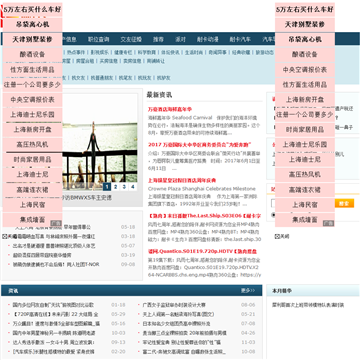Open right ad link 上海新房开盘
Viewport: 360px width, 360px height.
tap(305, 99)
